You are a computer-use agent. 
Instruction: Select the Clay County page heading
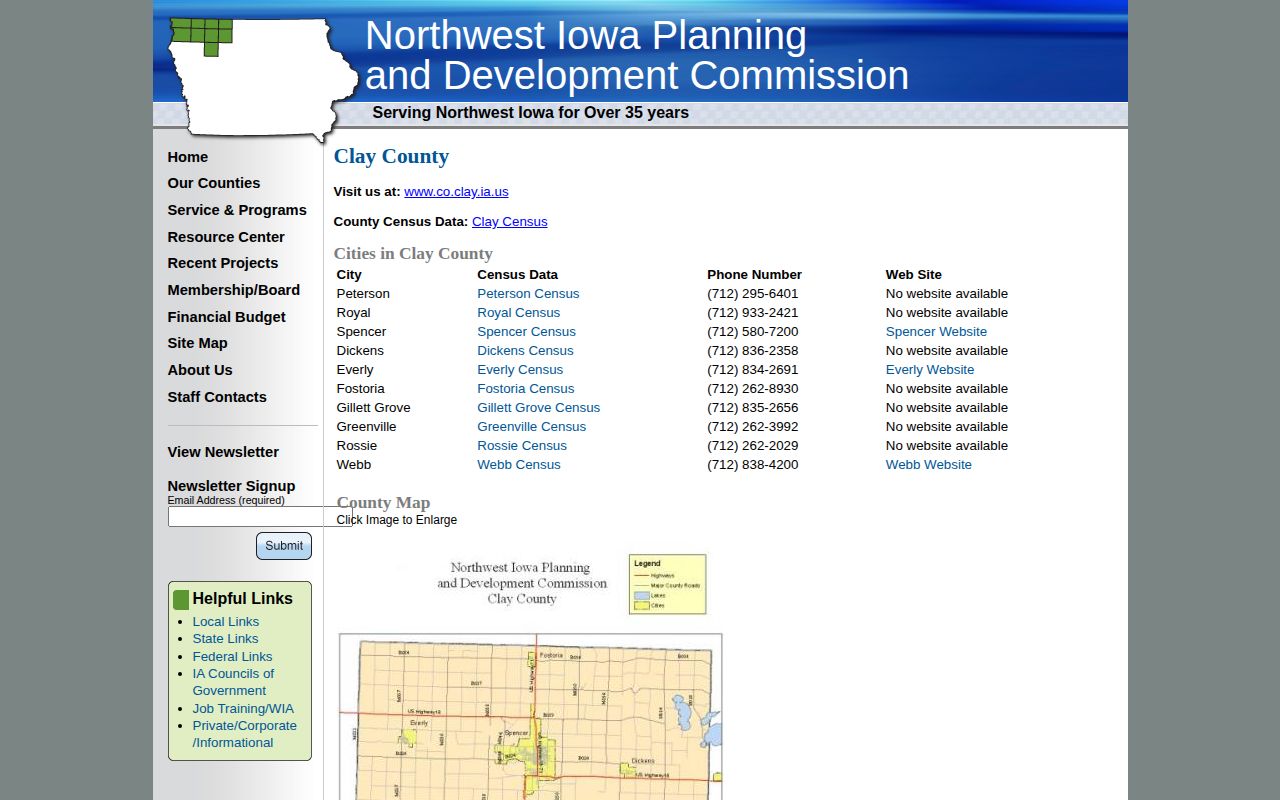[391, 156]
